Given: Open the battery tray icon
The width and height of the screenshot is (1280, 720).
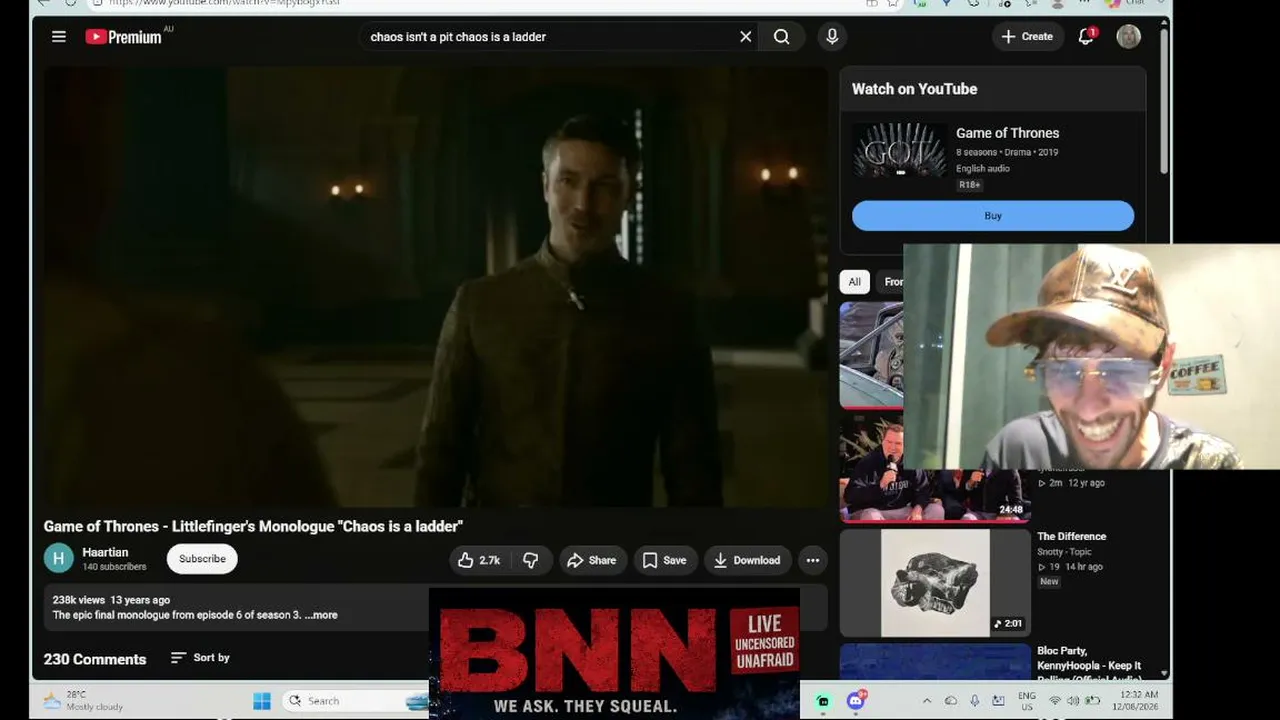Looking at the screenshot, I should click(1092, 701).
